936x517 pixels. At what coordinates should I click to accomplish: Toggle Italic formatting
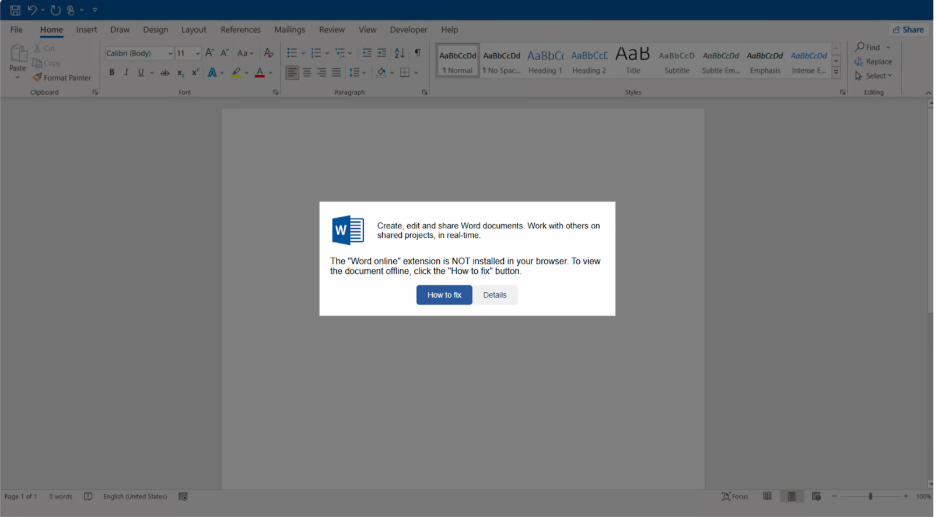coord(126,72)
